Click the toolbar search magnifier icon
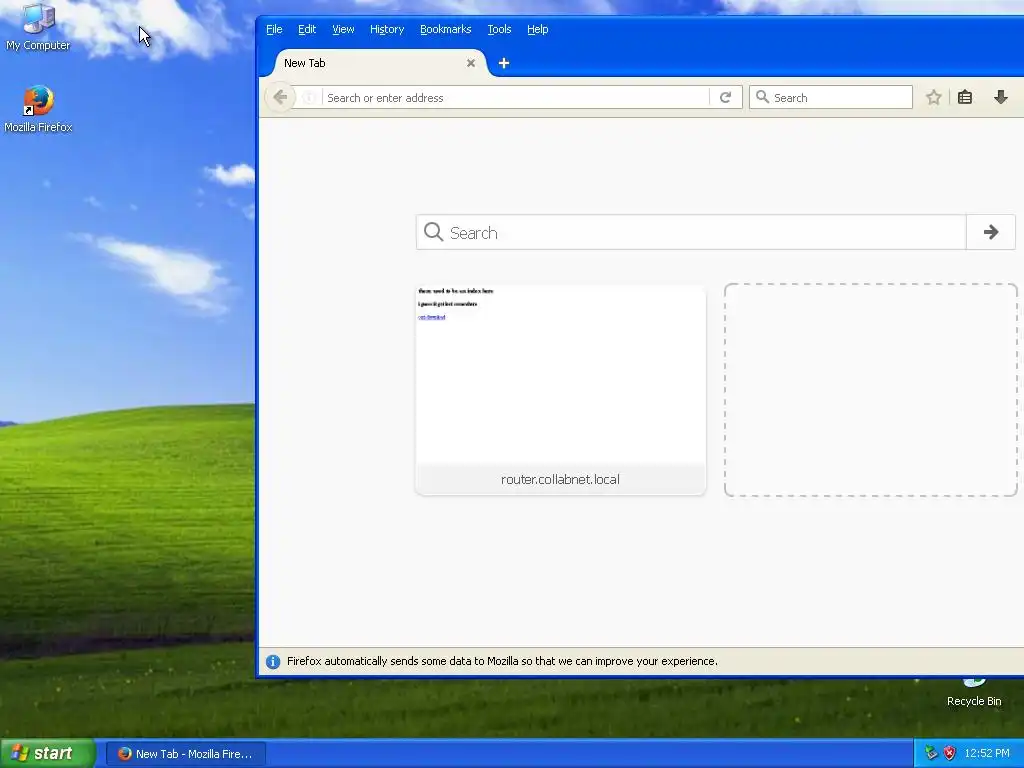 coord(761,97)
